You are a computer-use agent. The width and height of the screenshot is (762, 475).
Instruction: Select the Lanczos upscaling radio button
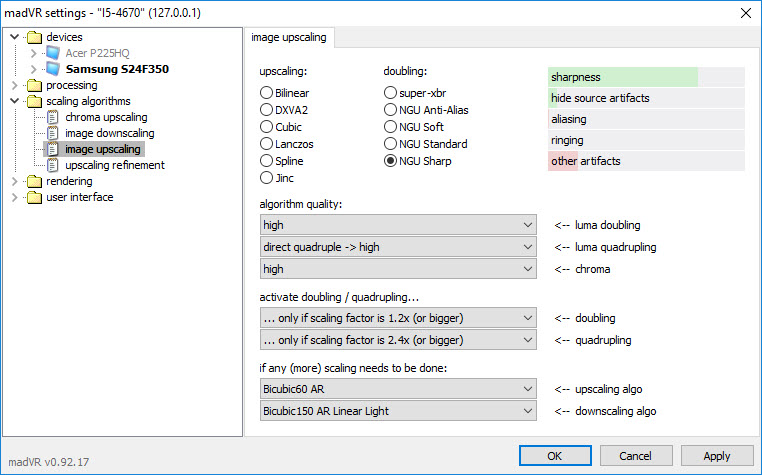tap(266, 144)
